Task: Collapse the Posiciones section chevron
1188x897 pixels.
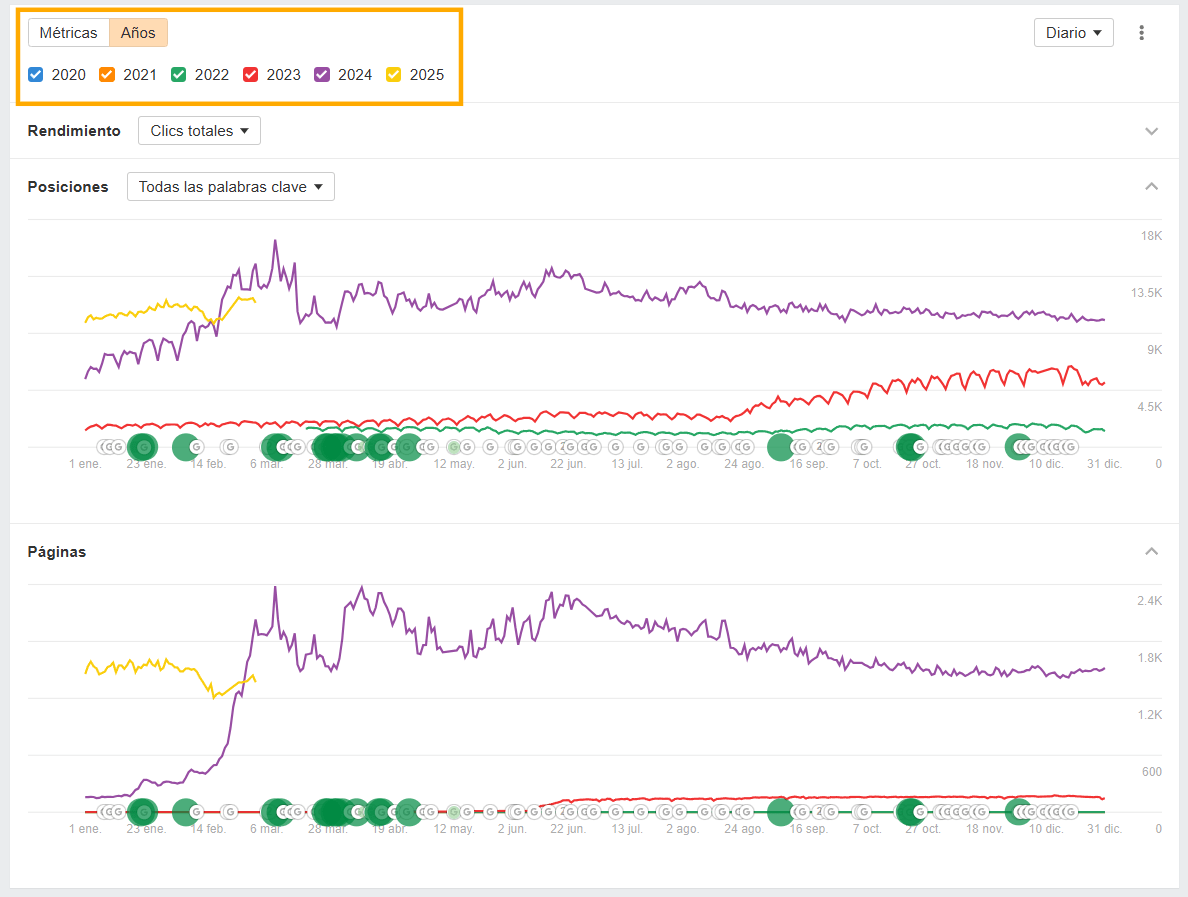Action: click(x=1152, y=187)
